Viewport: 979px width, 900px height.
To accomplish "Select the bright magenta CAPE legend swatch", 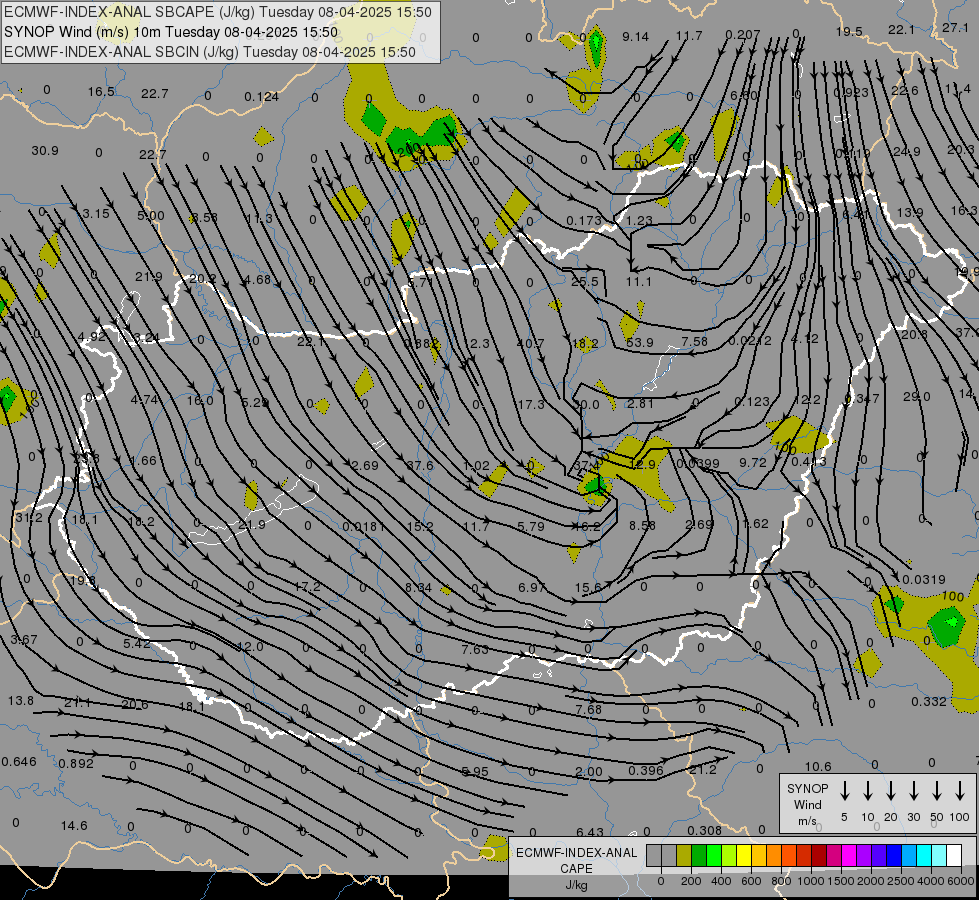I will 850,856.
